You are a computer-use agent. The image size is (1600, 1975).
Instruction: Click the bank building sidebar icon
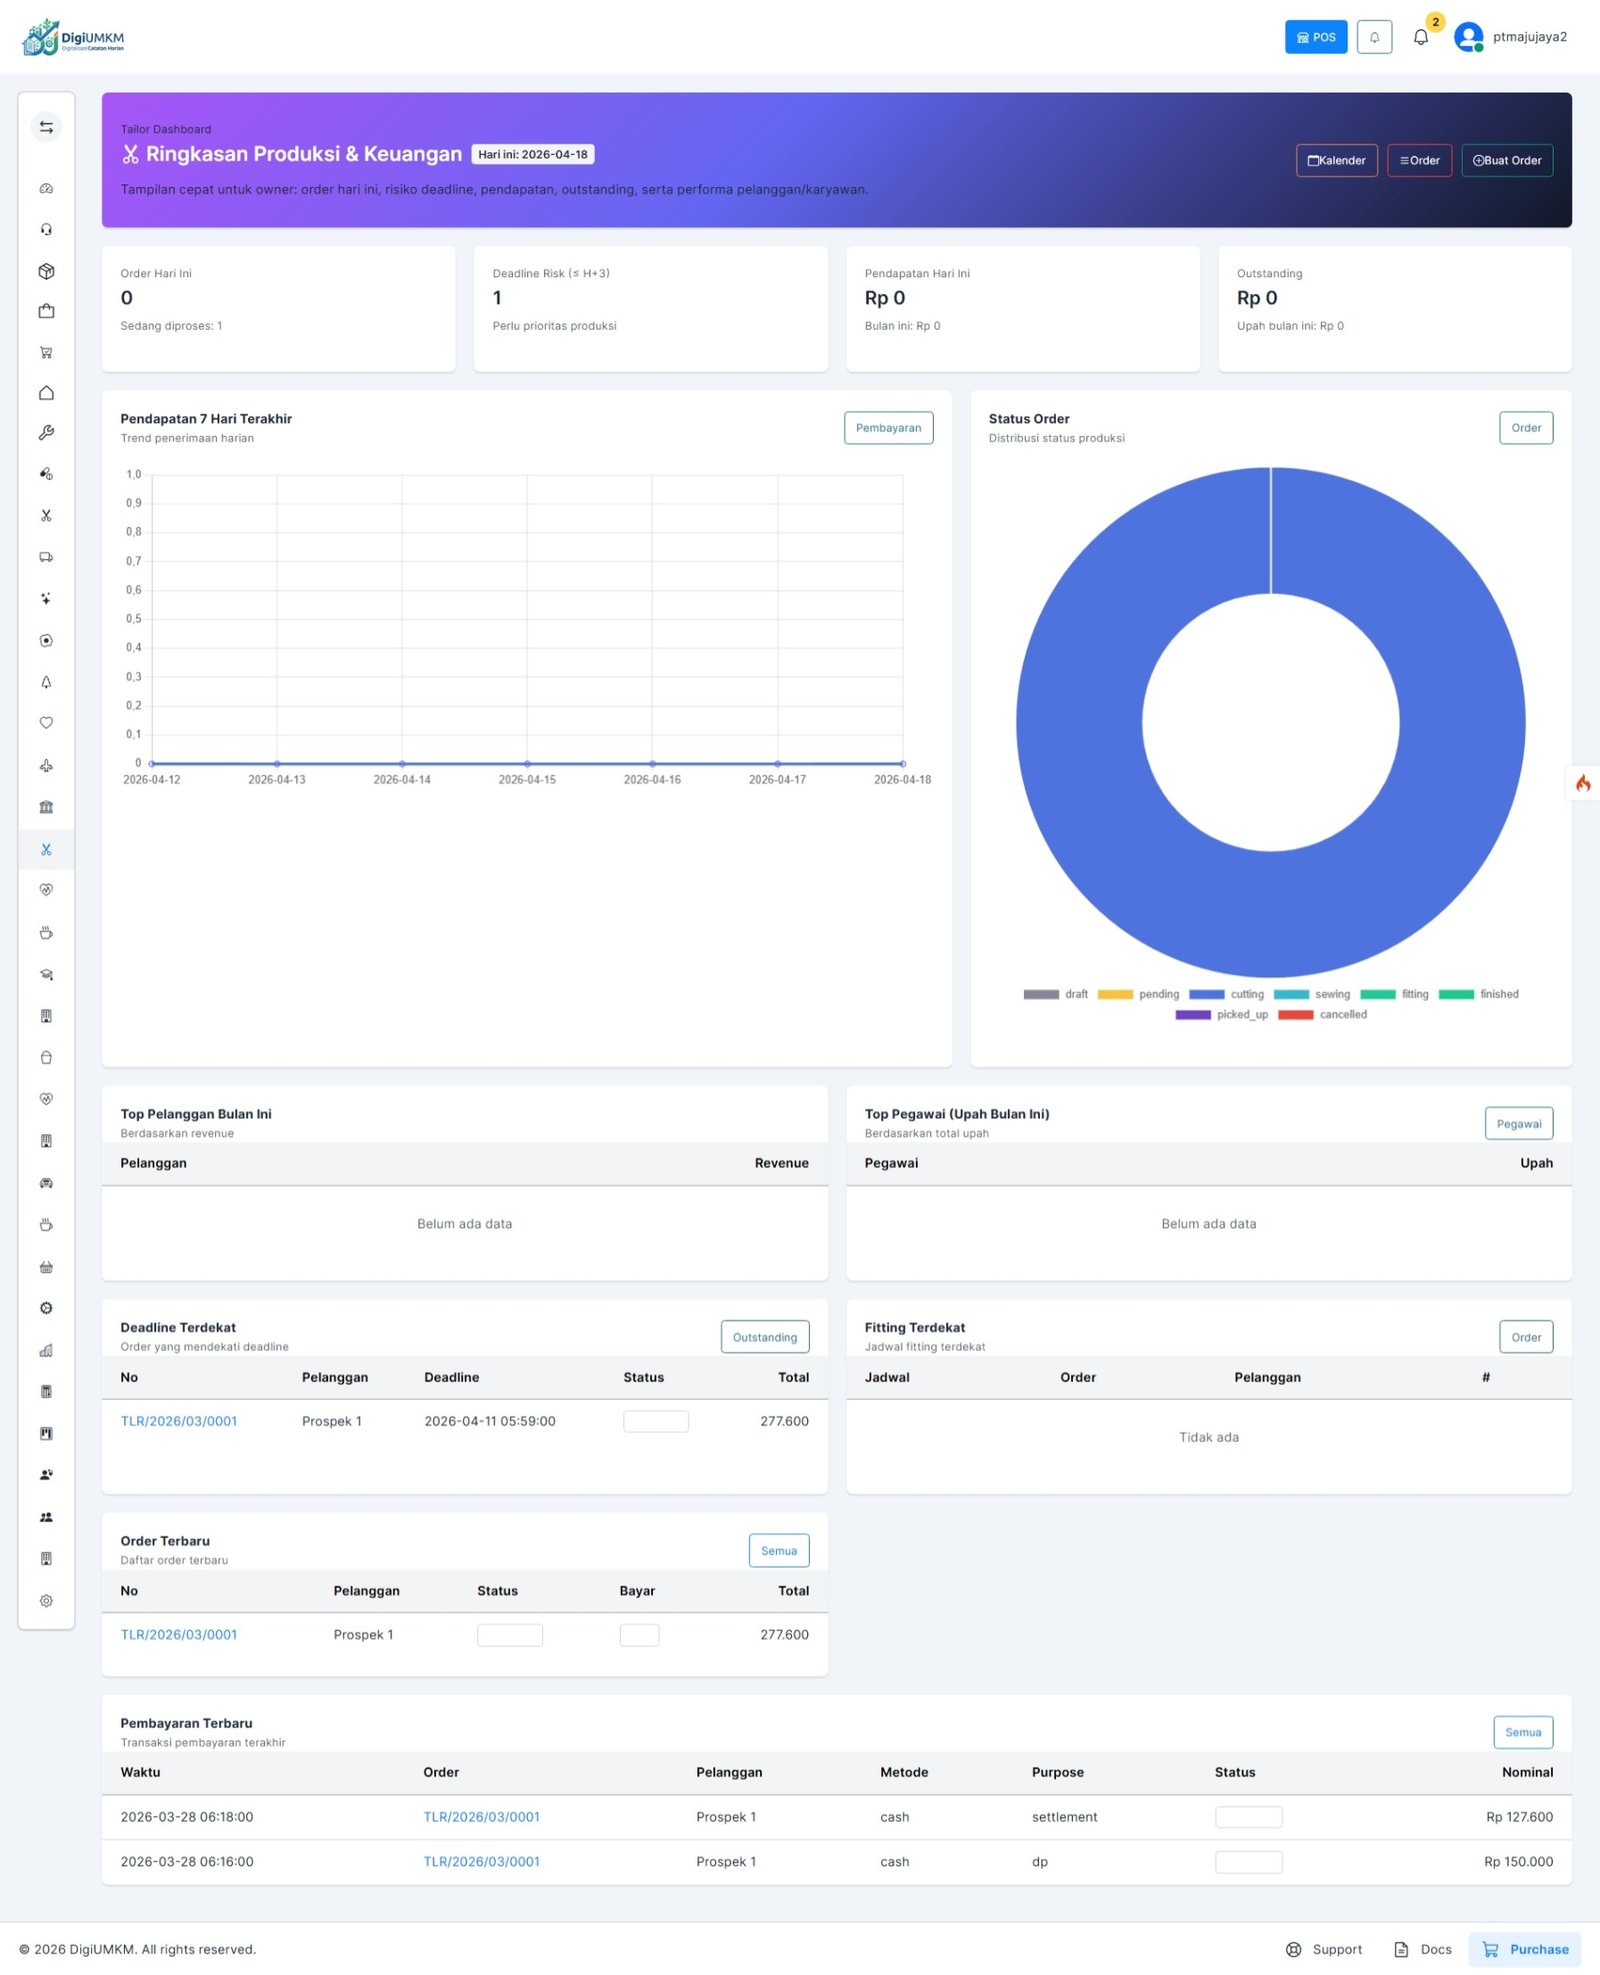(x=46, y=807)
